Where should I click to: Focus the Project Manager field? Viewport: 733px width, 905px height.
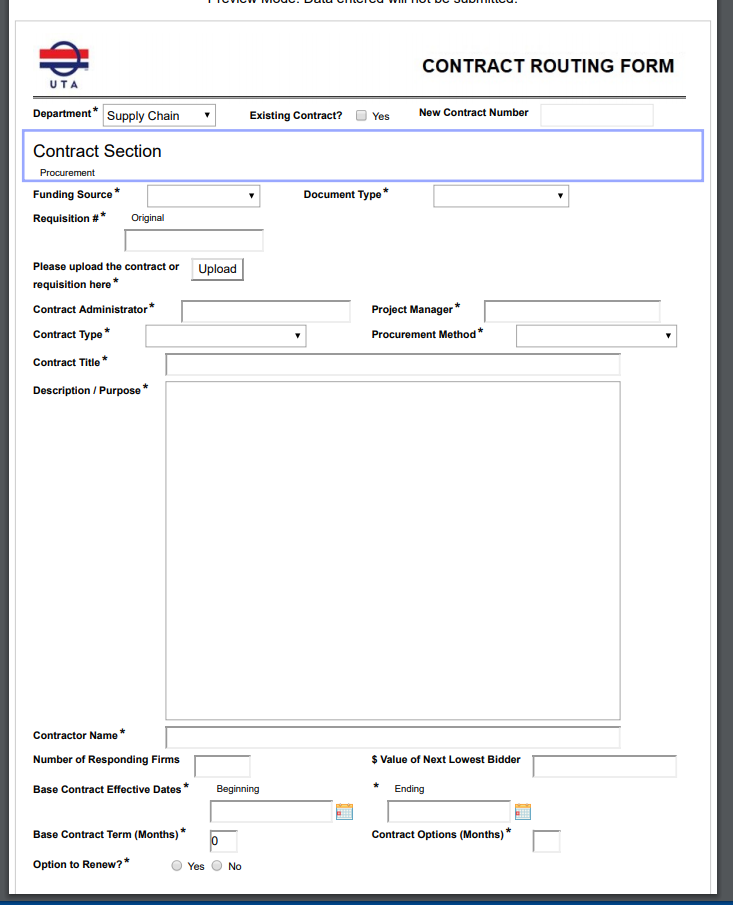pyautogui.click(x=573, y=311)
